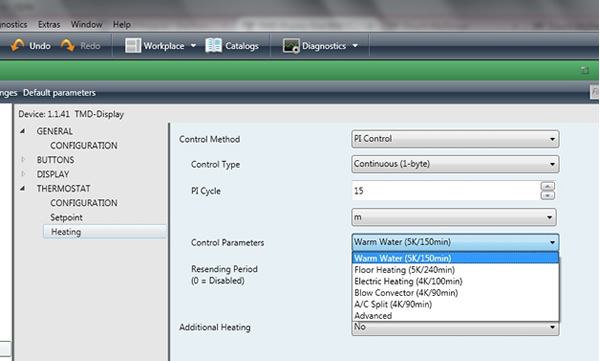This screenshot has width=600, height=361.
Task: Select the THERMOSTAT tree item
Action: point(64,188)
